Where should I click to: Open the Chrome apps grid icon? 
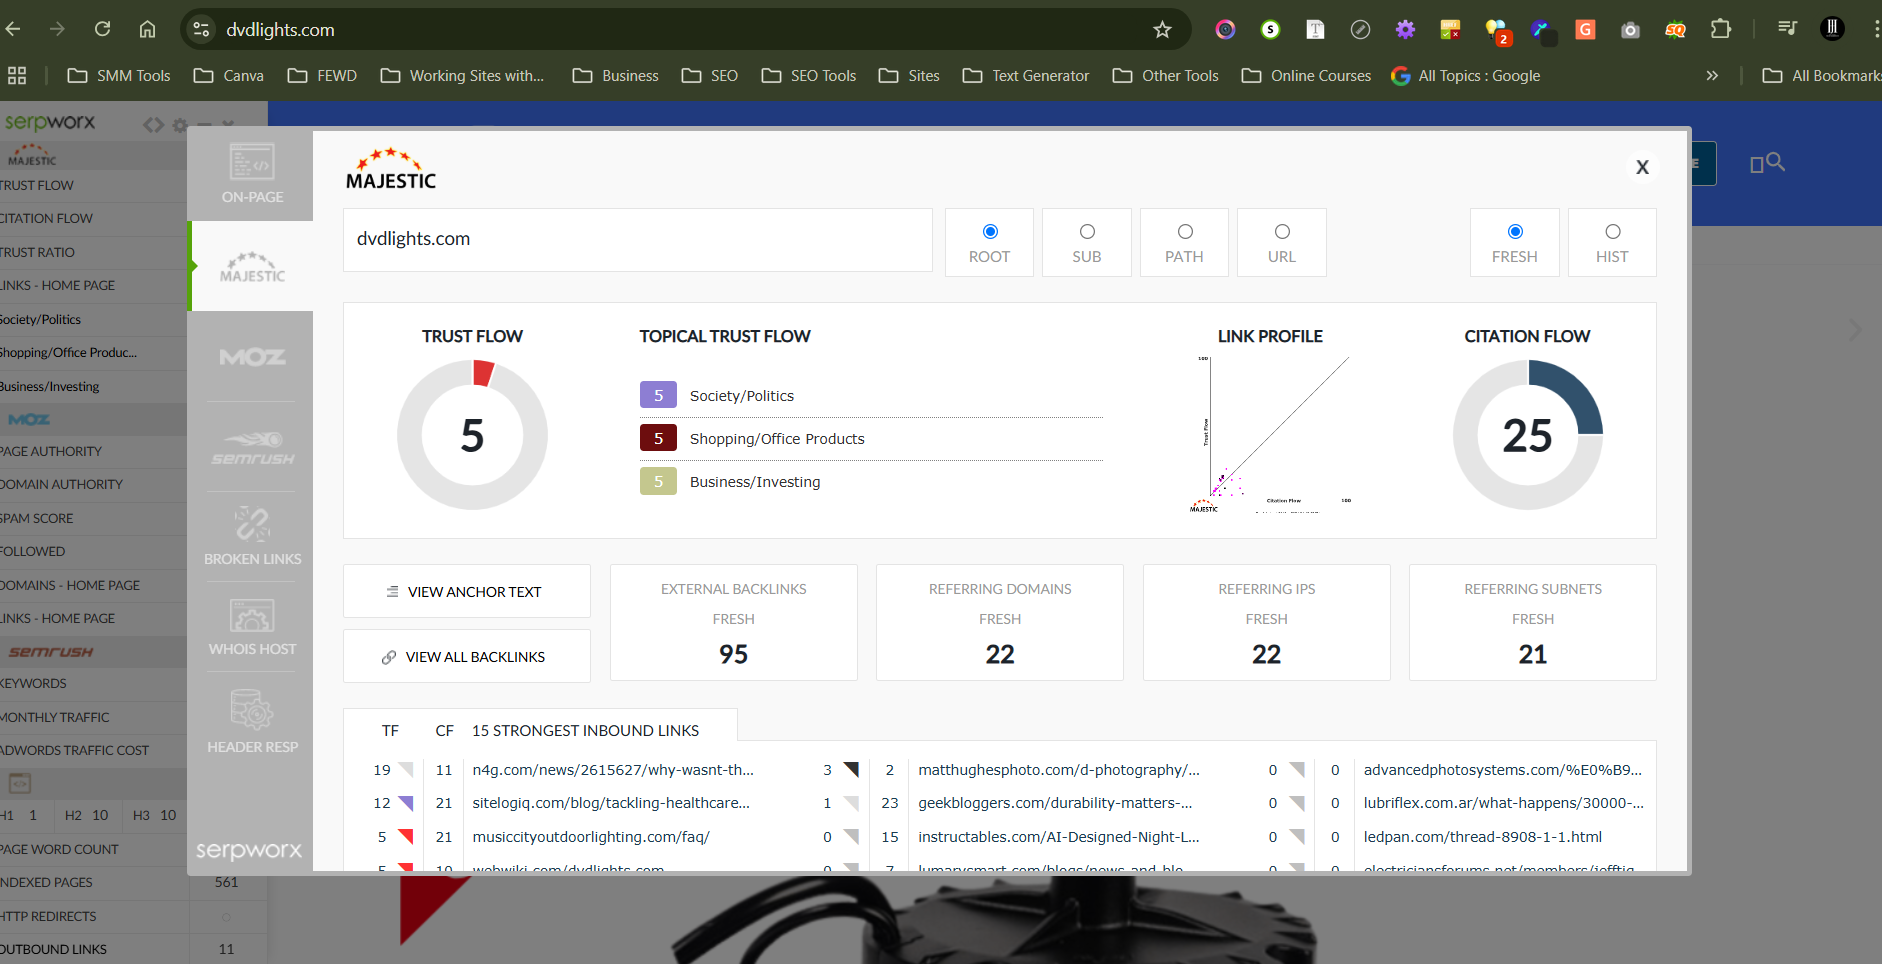(17, 75)
